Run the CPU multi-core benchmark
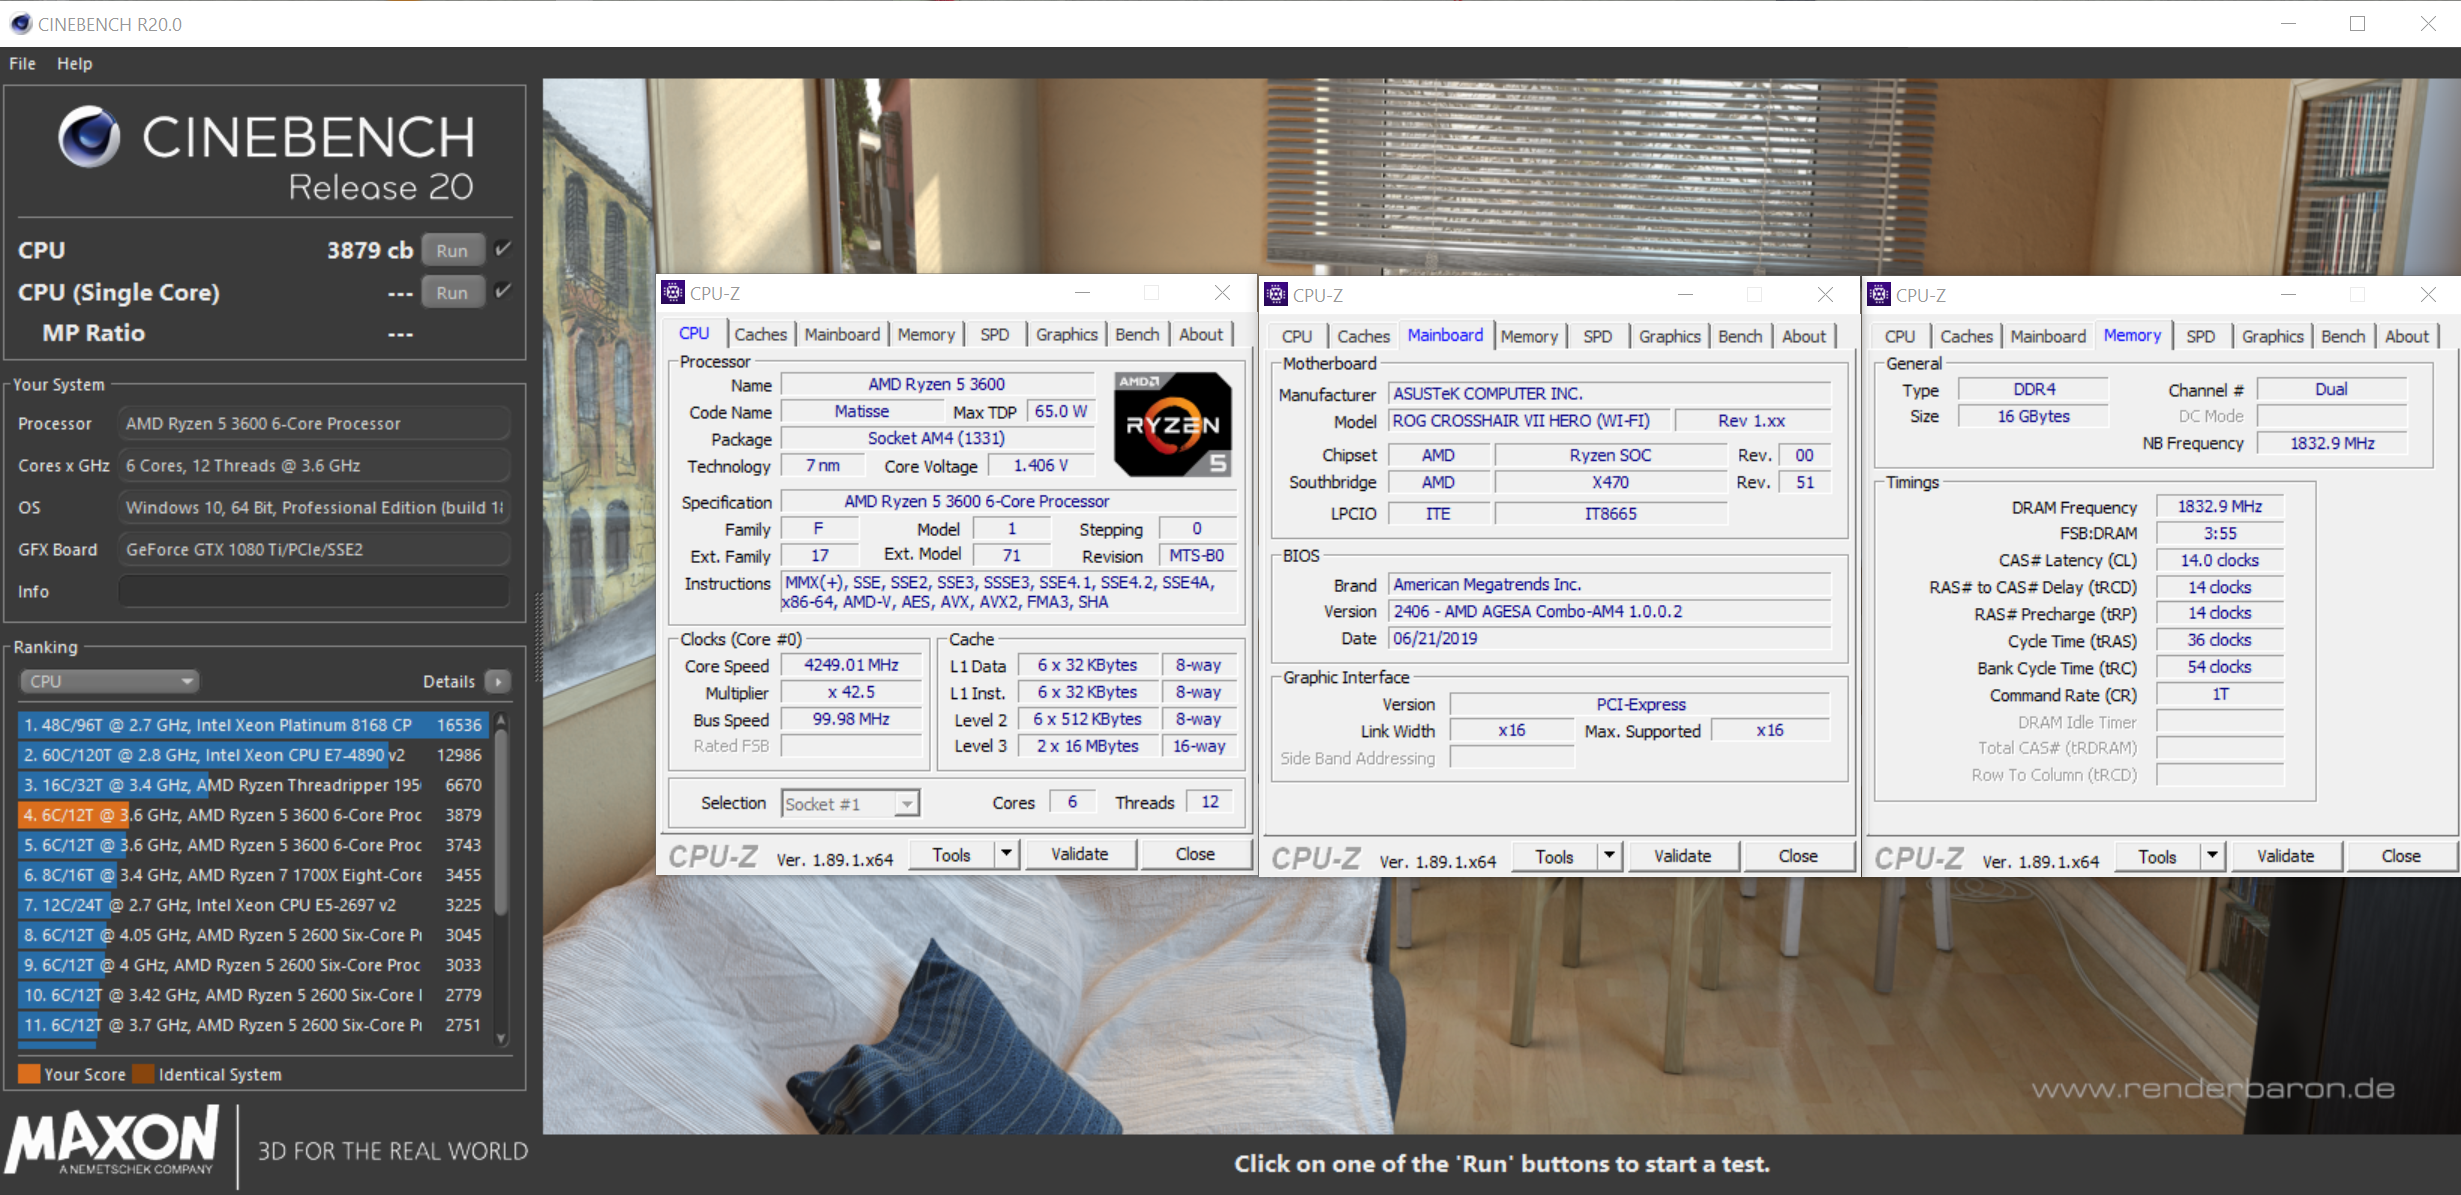2461x1195 pixels. (x=452, y=250)
